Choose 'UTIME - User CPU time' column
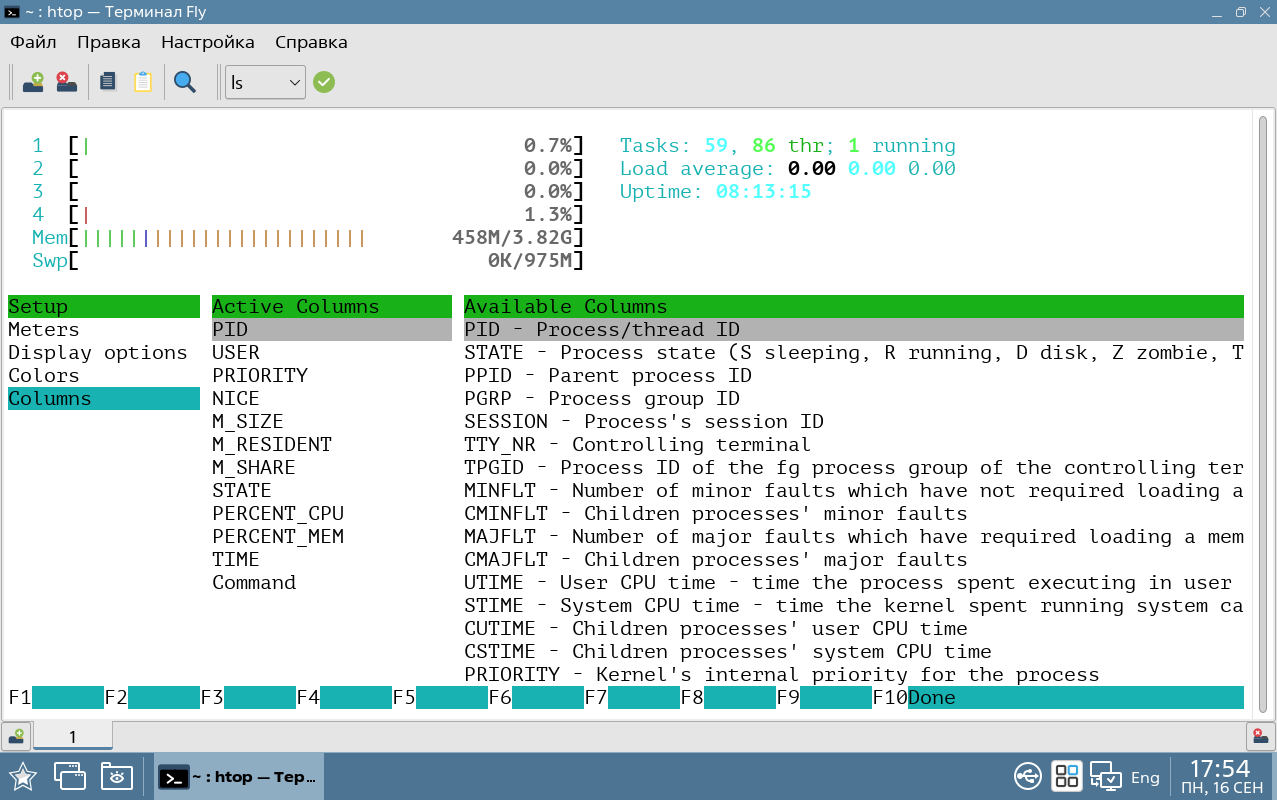 854,583
